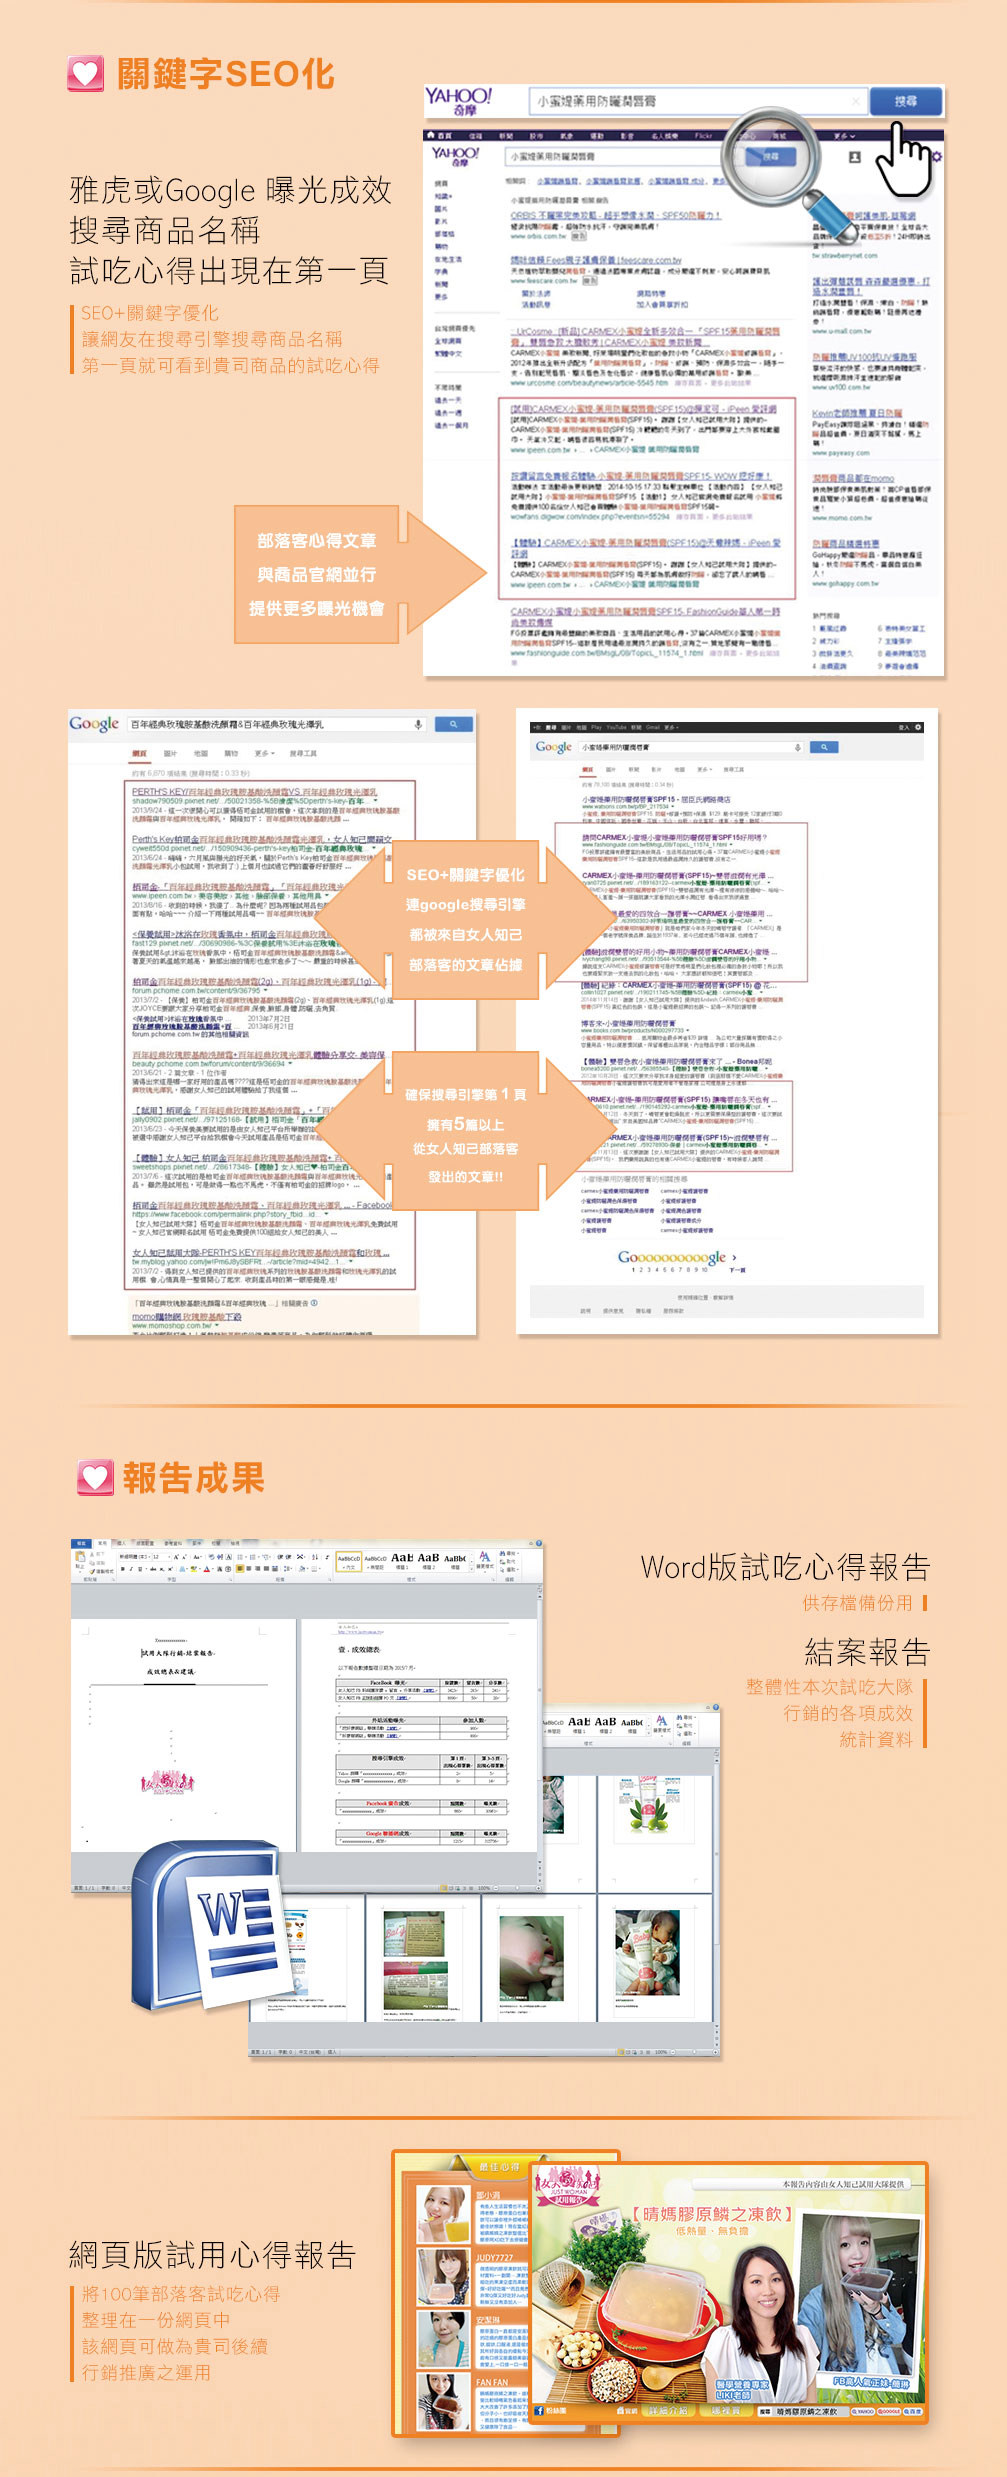
Task: Expand the 更多 dropdown in right Google tabs
Action: pos(704,769)
